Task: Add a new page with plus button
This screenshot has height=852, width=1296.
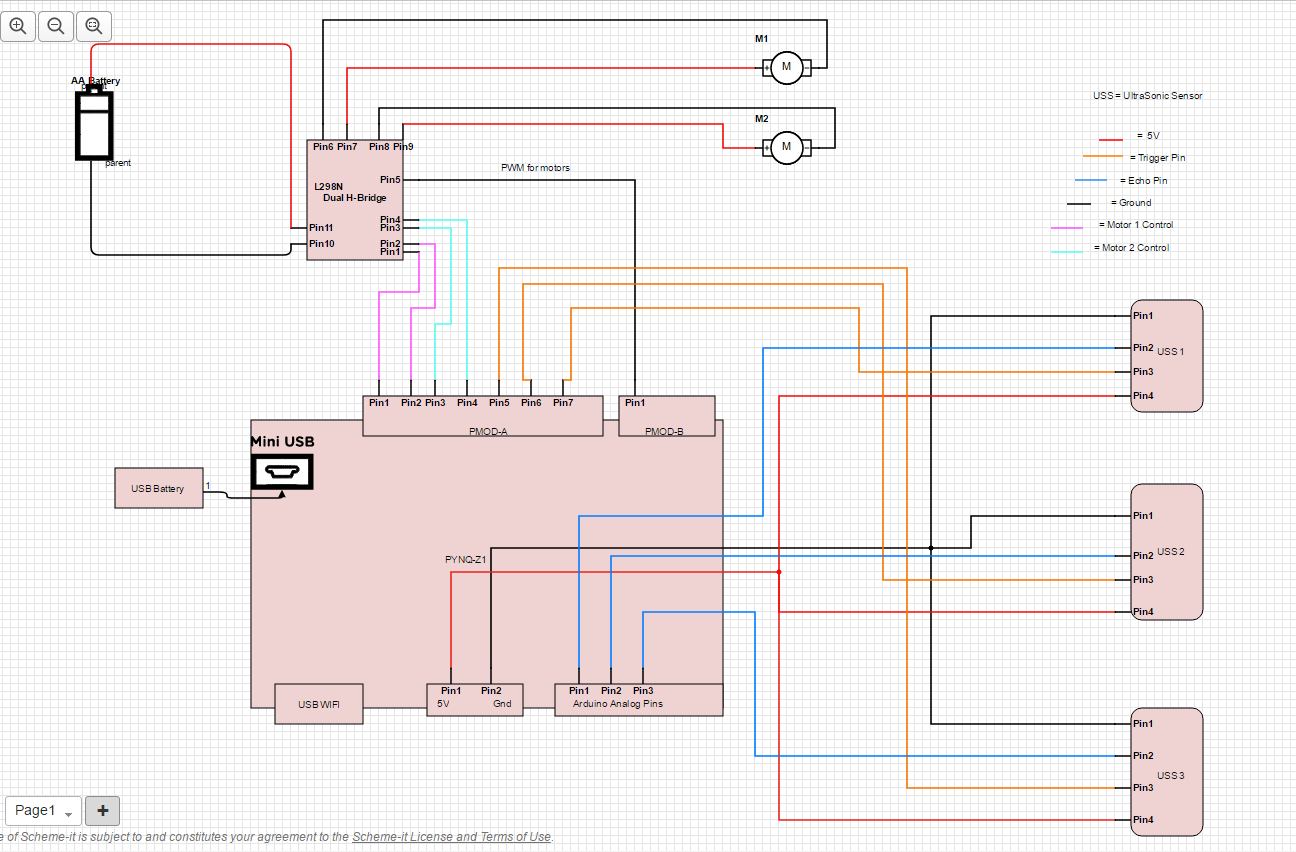Action: coord(102,810)
